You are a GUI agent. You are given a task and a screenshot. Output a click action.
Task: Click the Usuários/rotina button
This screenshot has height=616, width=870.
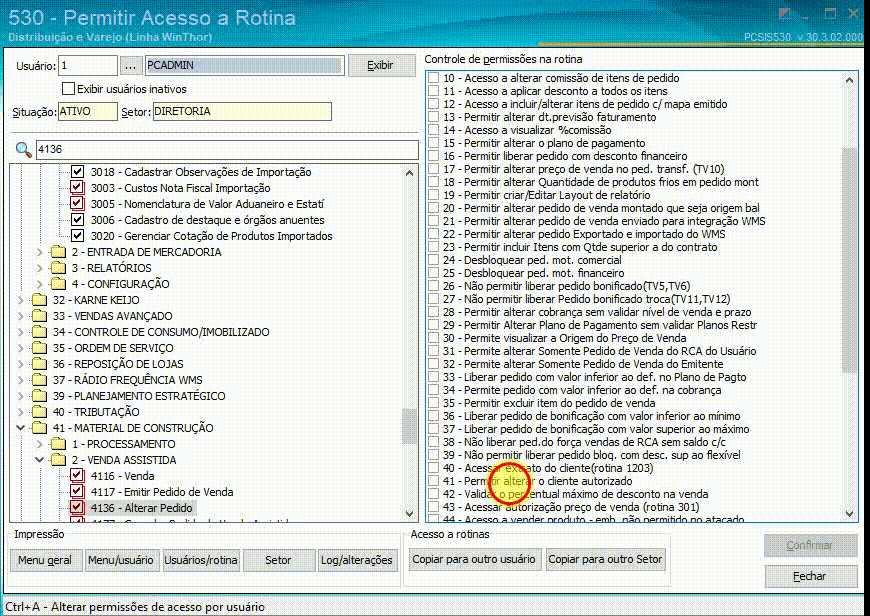point(200,560)
